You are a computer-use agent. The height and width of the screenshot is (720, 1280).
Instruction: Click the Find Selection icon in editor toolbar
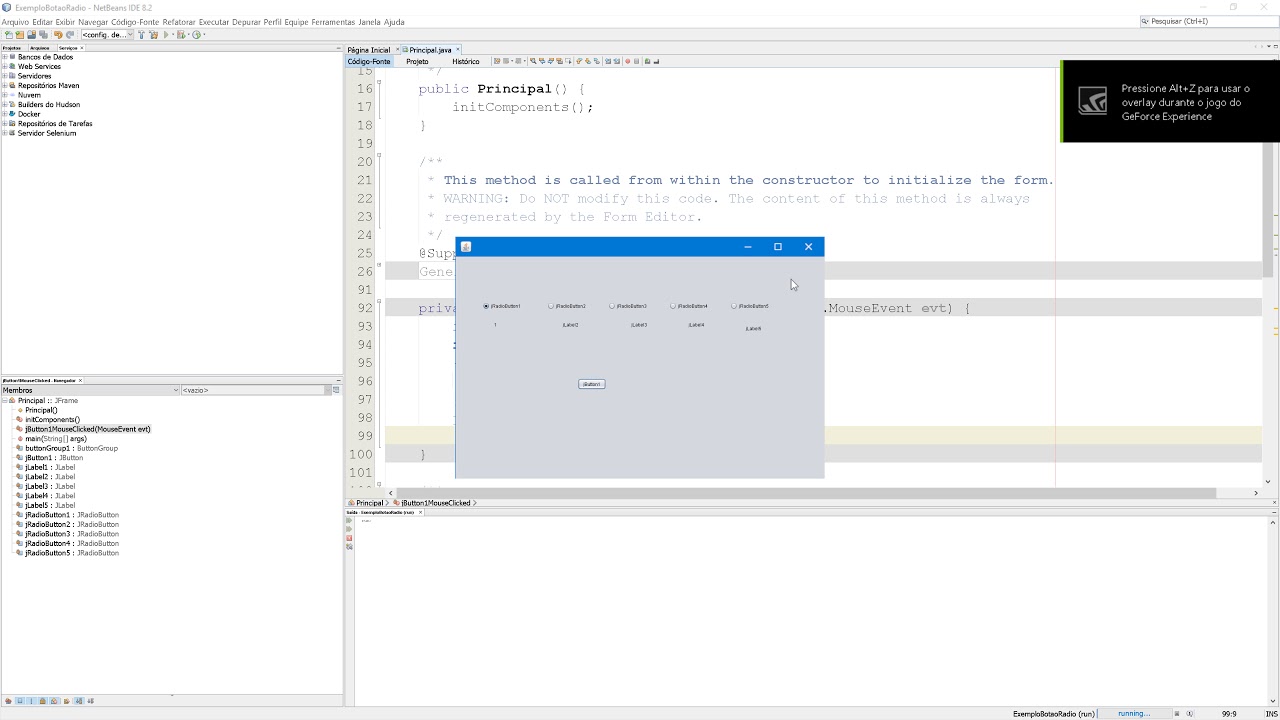533,61
